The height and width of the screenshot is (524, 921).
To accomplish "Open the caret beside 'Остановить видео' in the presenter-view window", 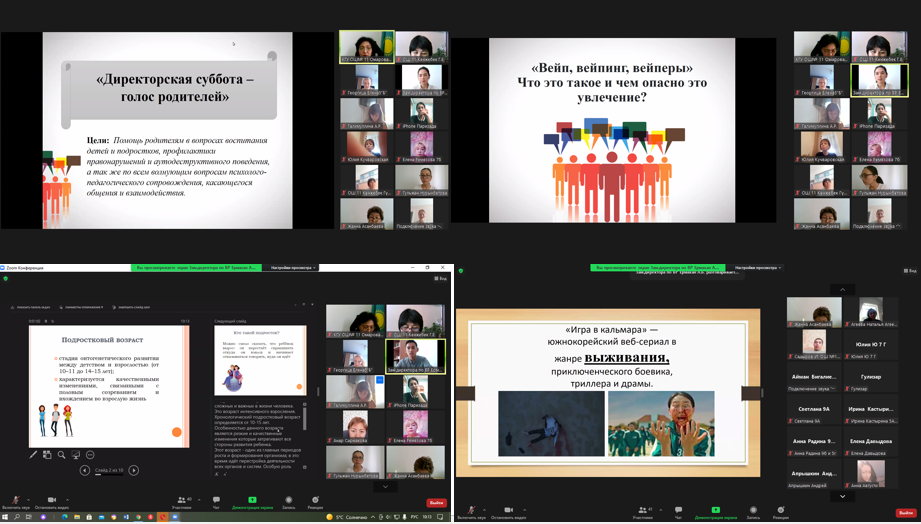I will [67, 500].
